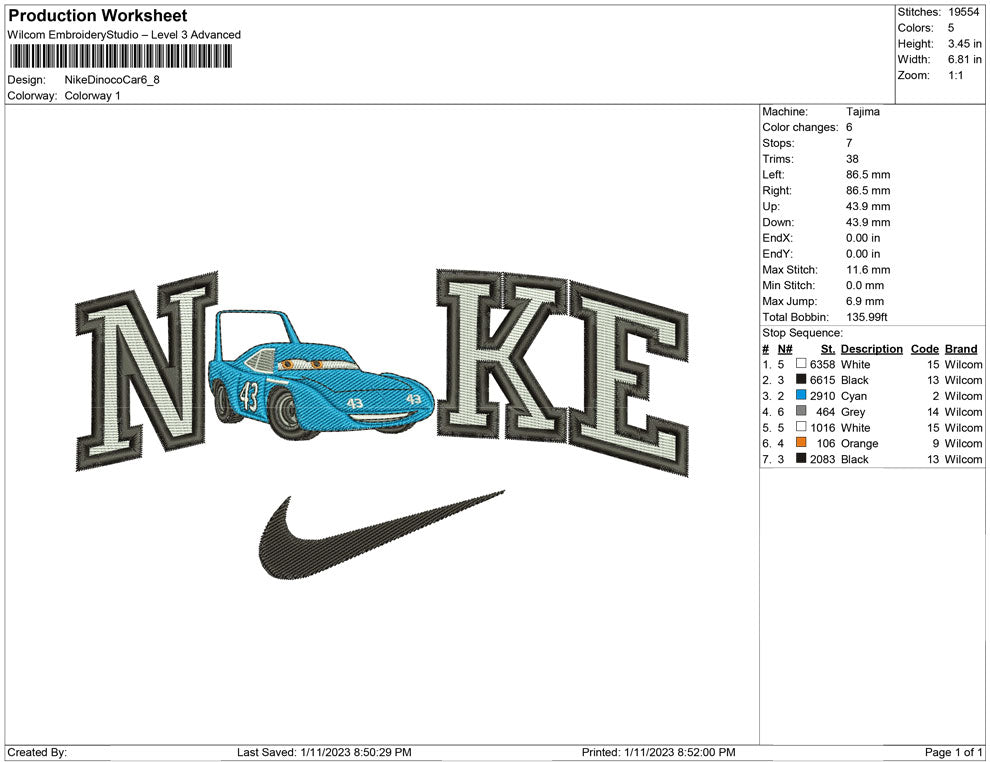Viewport: 990px width, 762px height.
Task: Click the white 1016 thread swatch
Action: pos(801,428)
